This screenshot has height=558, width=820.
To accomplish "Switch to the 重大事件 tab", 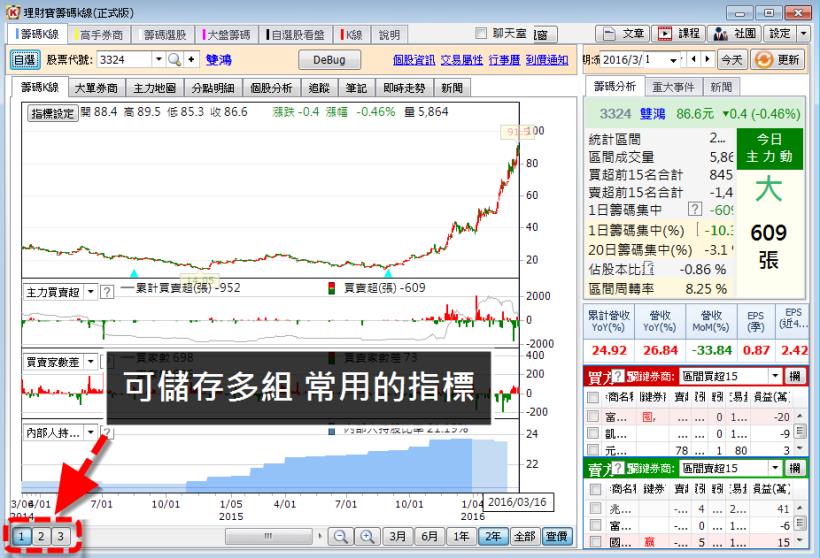I will 673,87.
